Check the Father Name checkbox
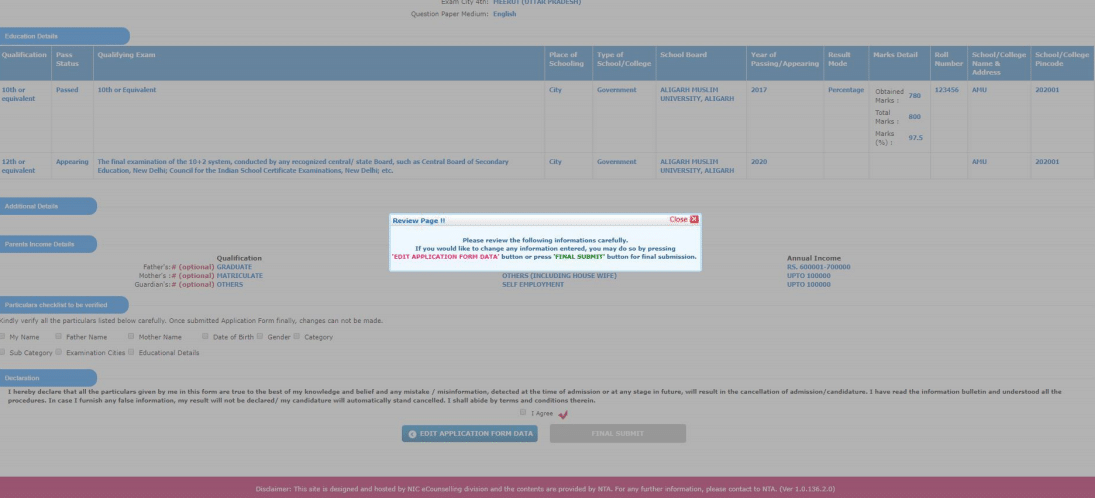 [x=59, y=336]
